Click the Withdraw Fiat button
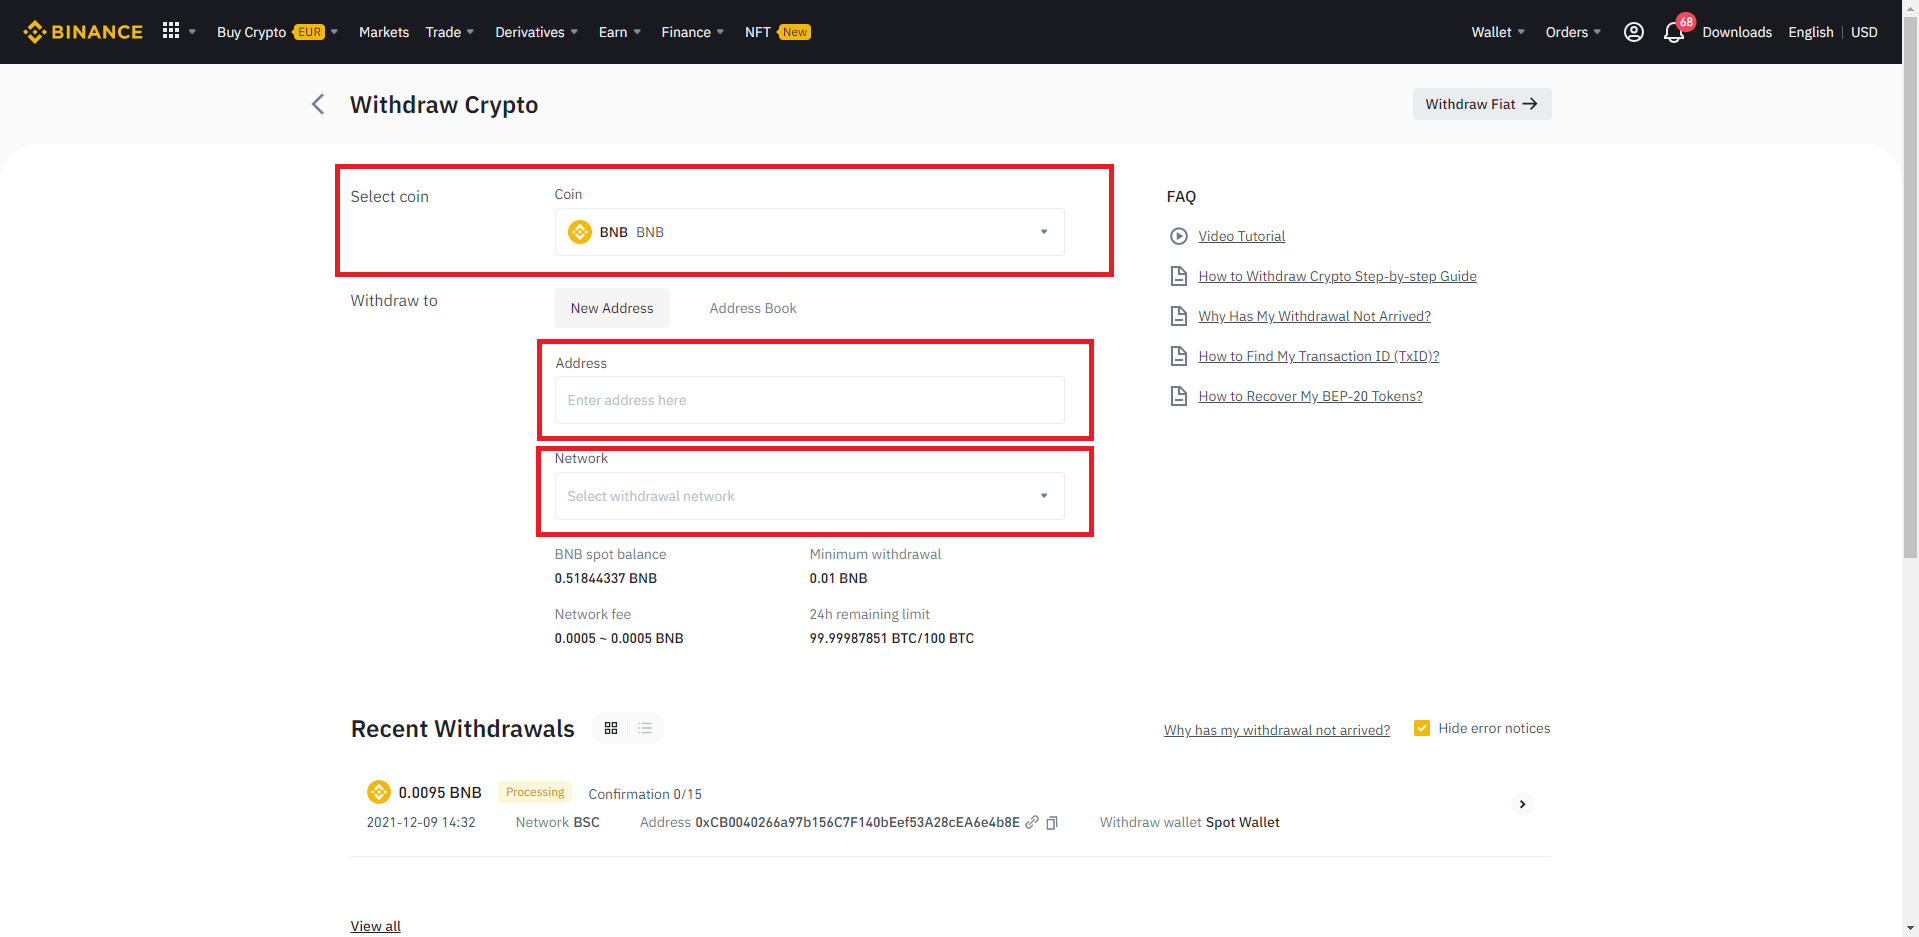 click(x=1481, y=104)
